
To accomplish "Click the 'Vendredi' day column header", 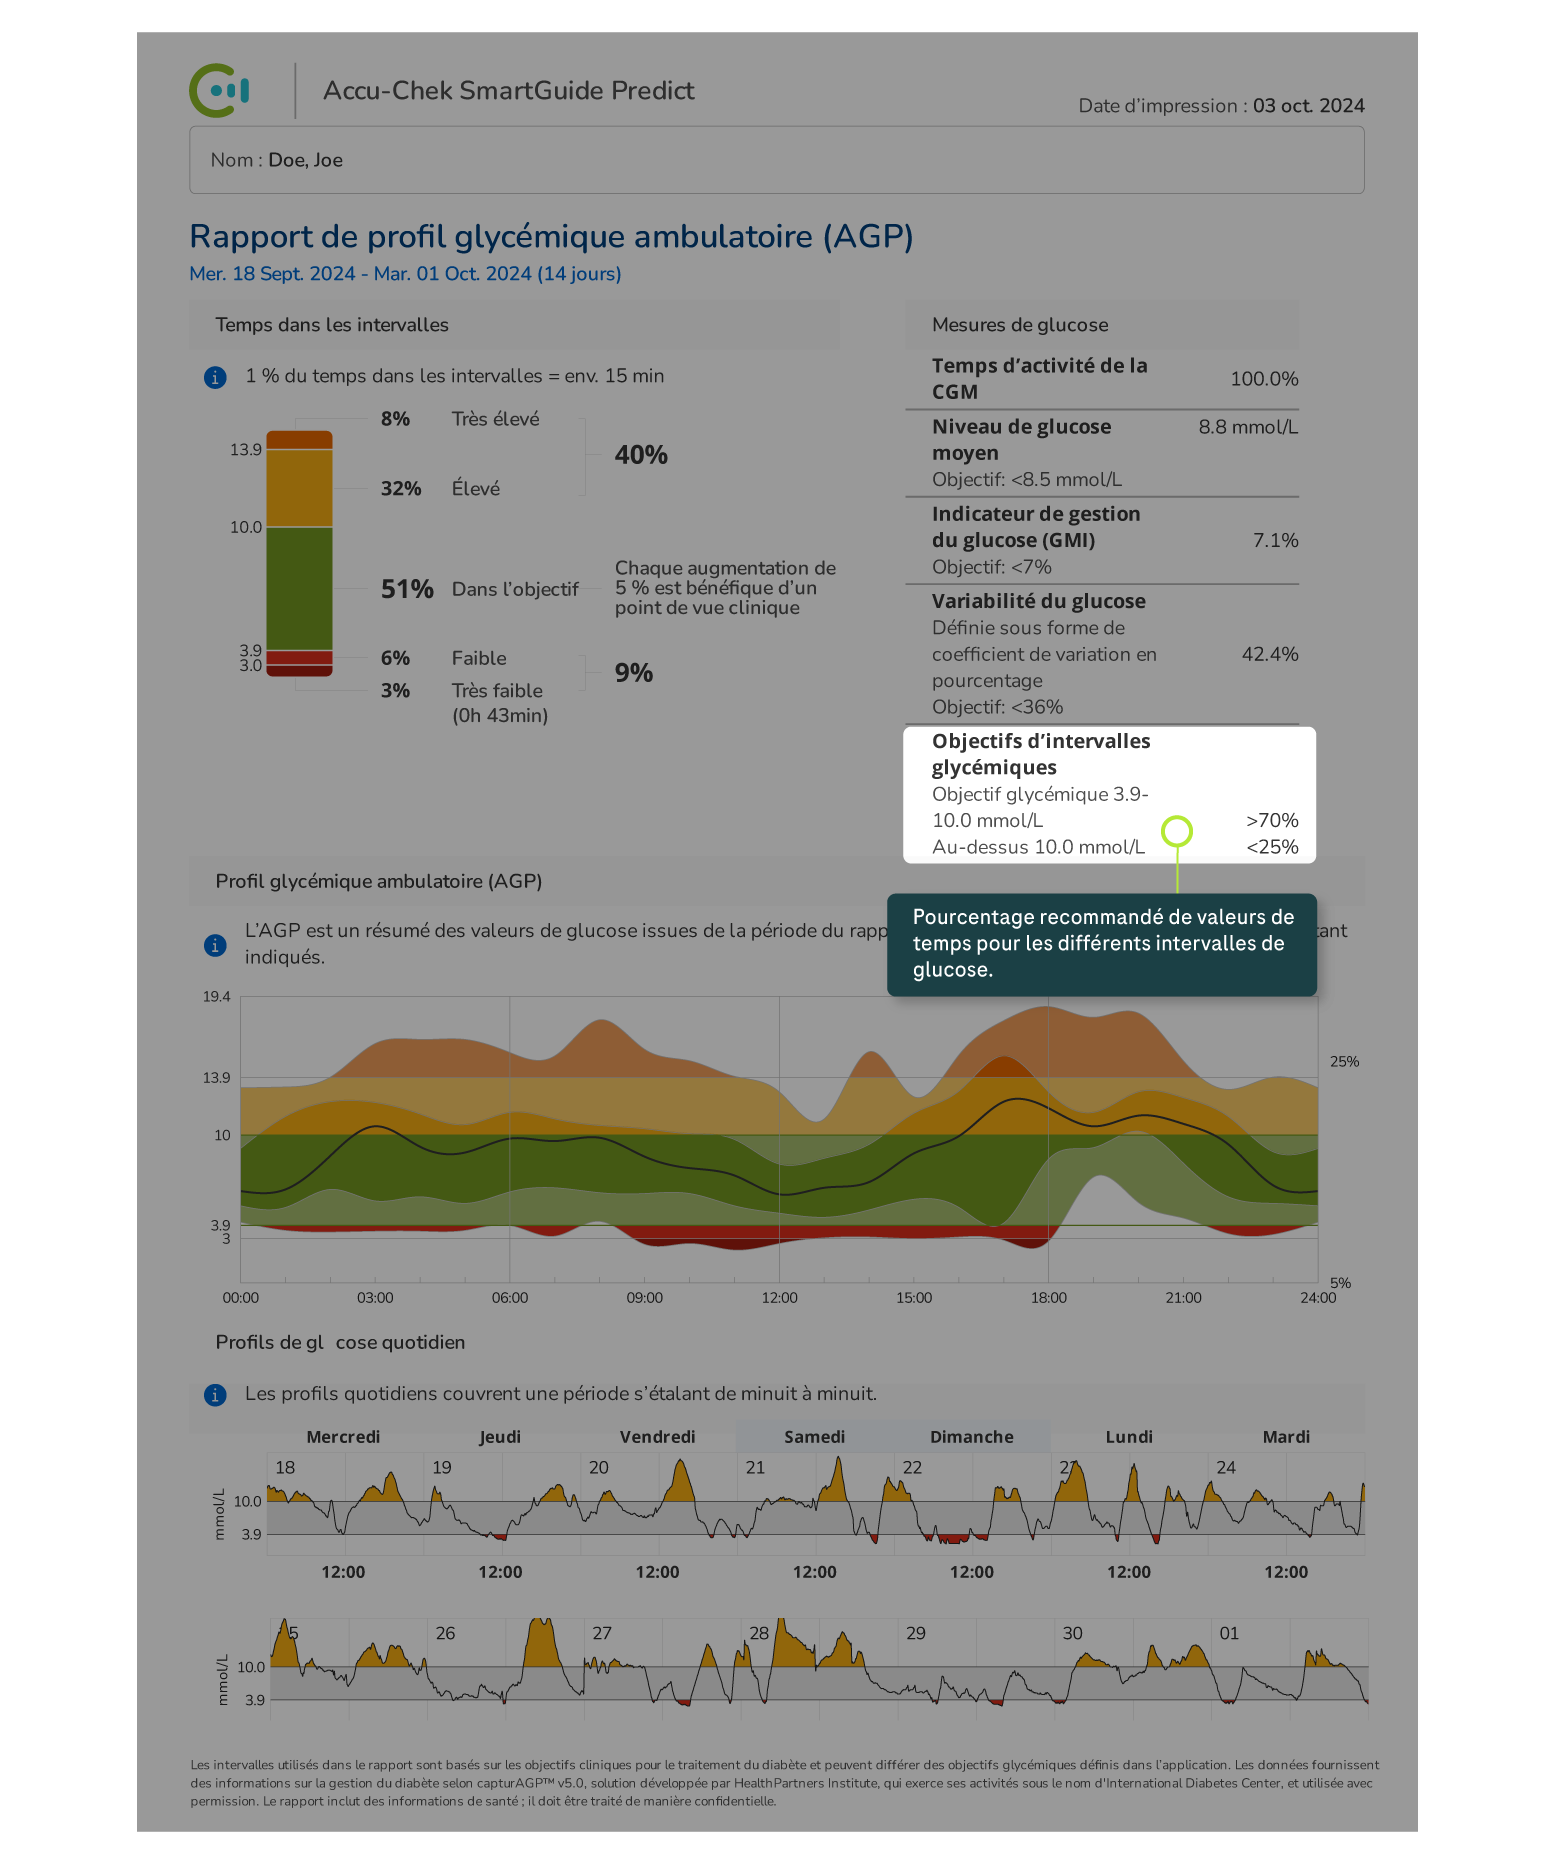I will (657, 1437).
